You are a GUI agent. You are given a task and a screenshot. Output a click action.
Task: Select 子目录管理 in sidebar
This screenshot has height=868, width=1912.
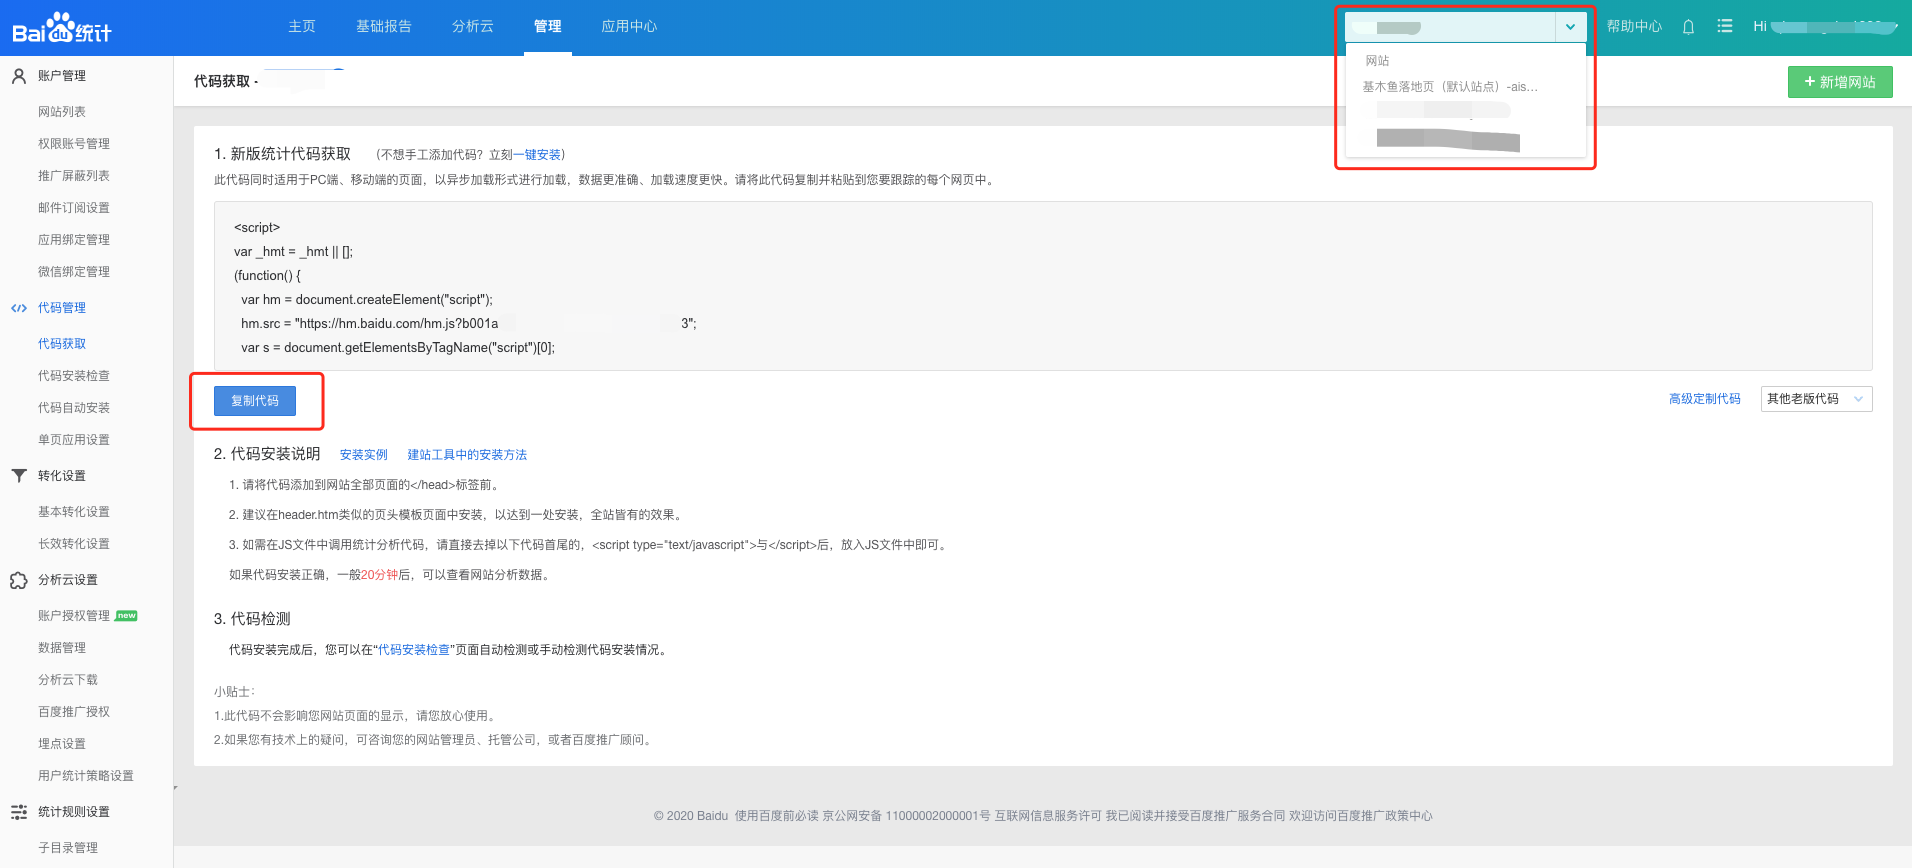[x=68, y=848]
